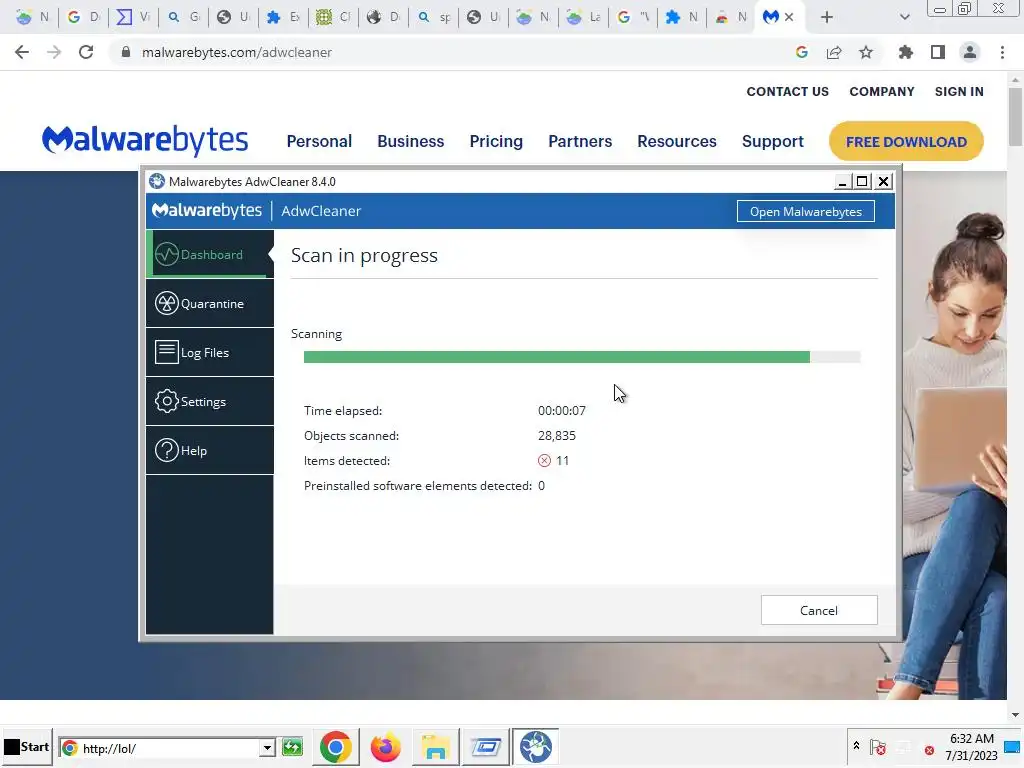1024x768 pixels.
Task: Share this page using the share icon
Action: click(834, 52)
